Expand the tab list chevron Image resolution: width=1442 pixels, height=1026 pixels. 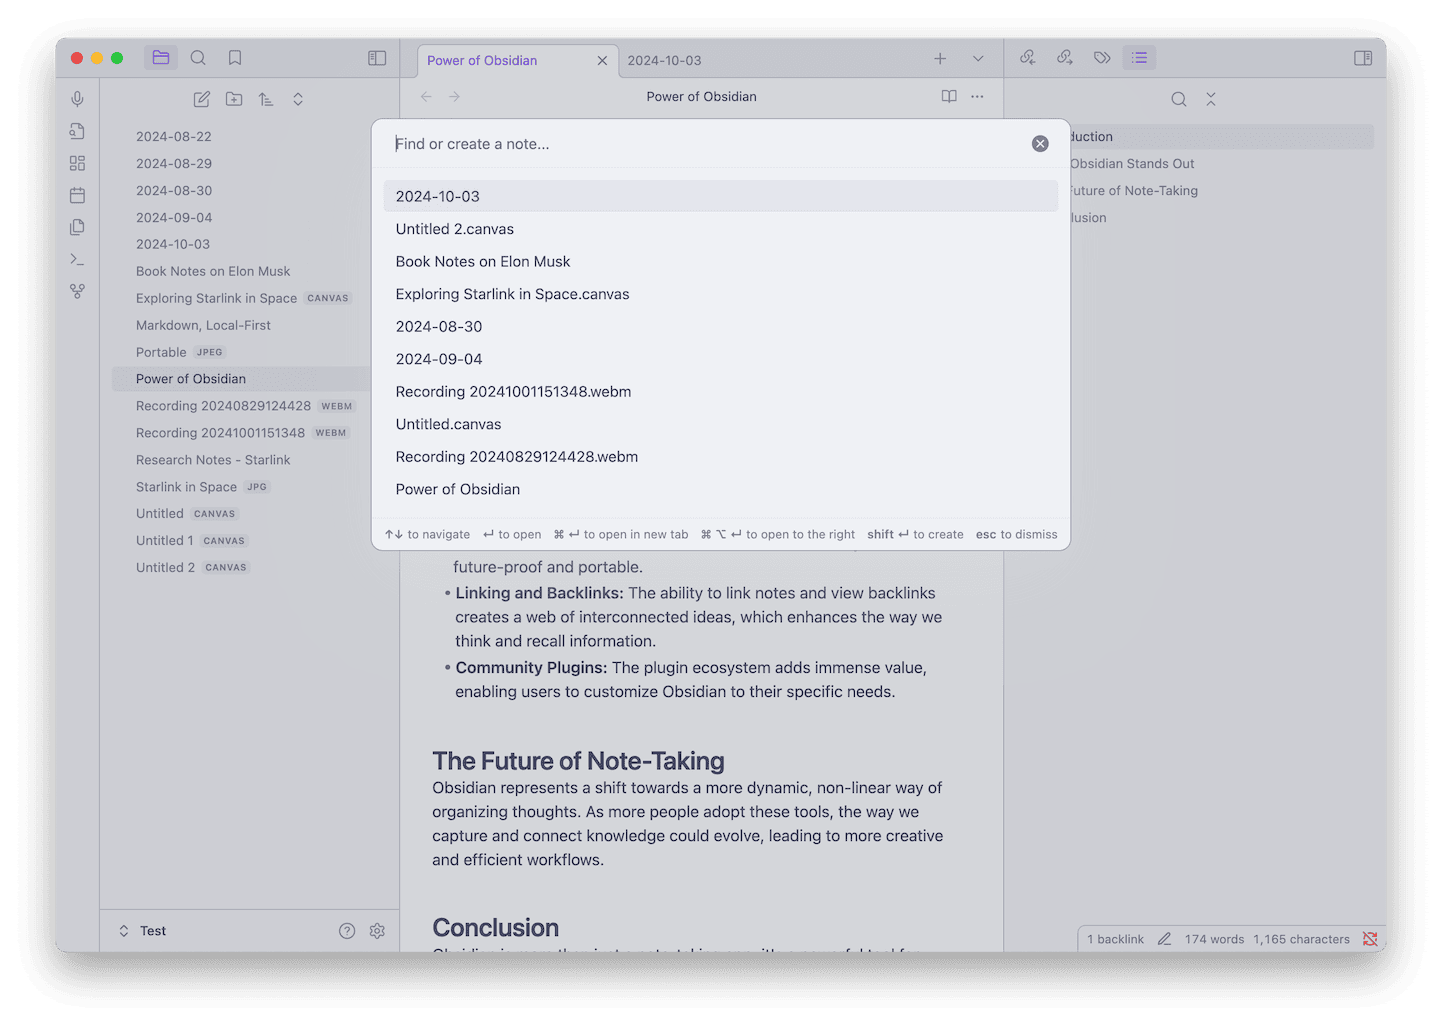click(x=978, y=59)
